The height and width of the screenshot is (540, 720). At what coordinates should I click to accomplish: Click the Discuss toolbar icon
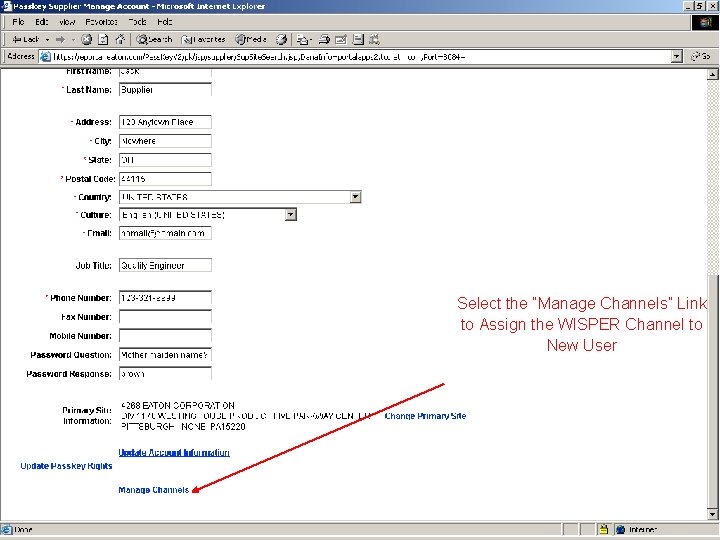tap(358, 39)
